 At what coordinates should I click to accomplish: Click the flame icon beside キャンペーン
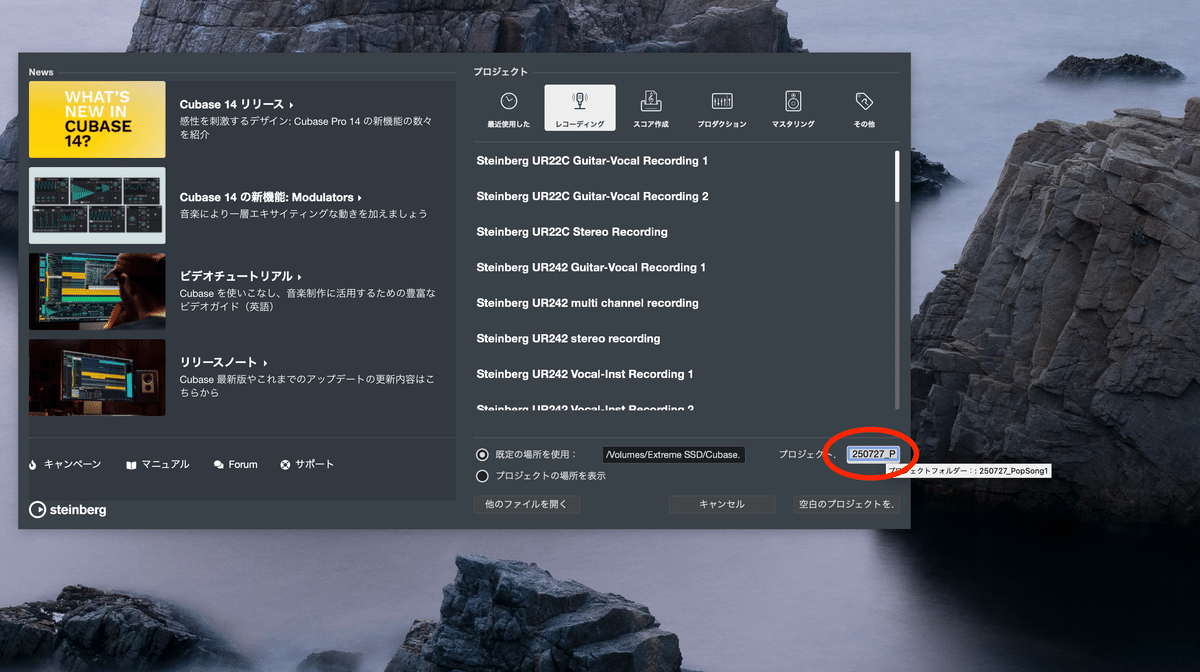click(x=33, y=465)
